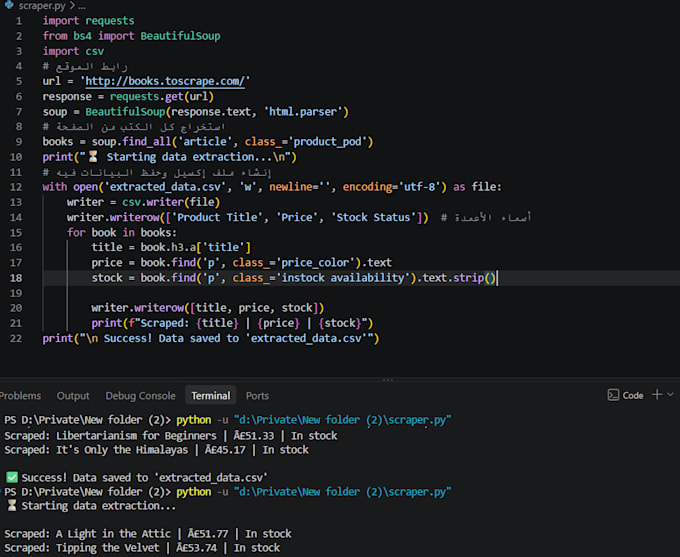Click 'writer.writerow([title, price, stock])' line

(x=207, y=308)
